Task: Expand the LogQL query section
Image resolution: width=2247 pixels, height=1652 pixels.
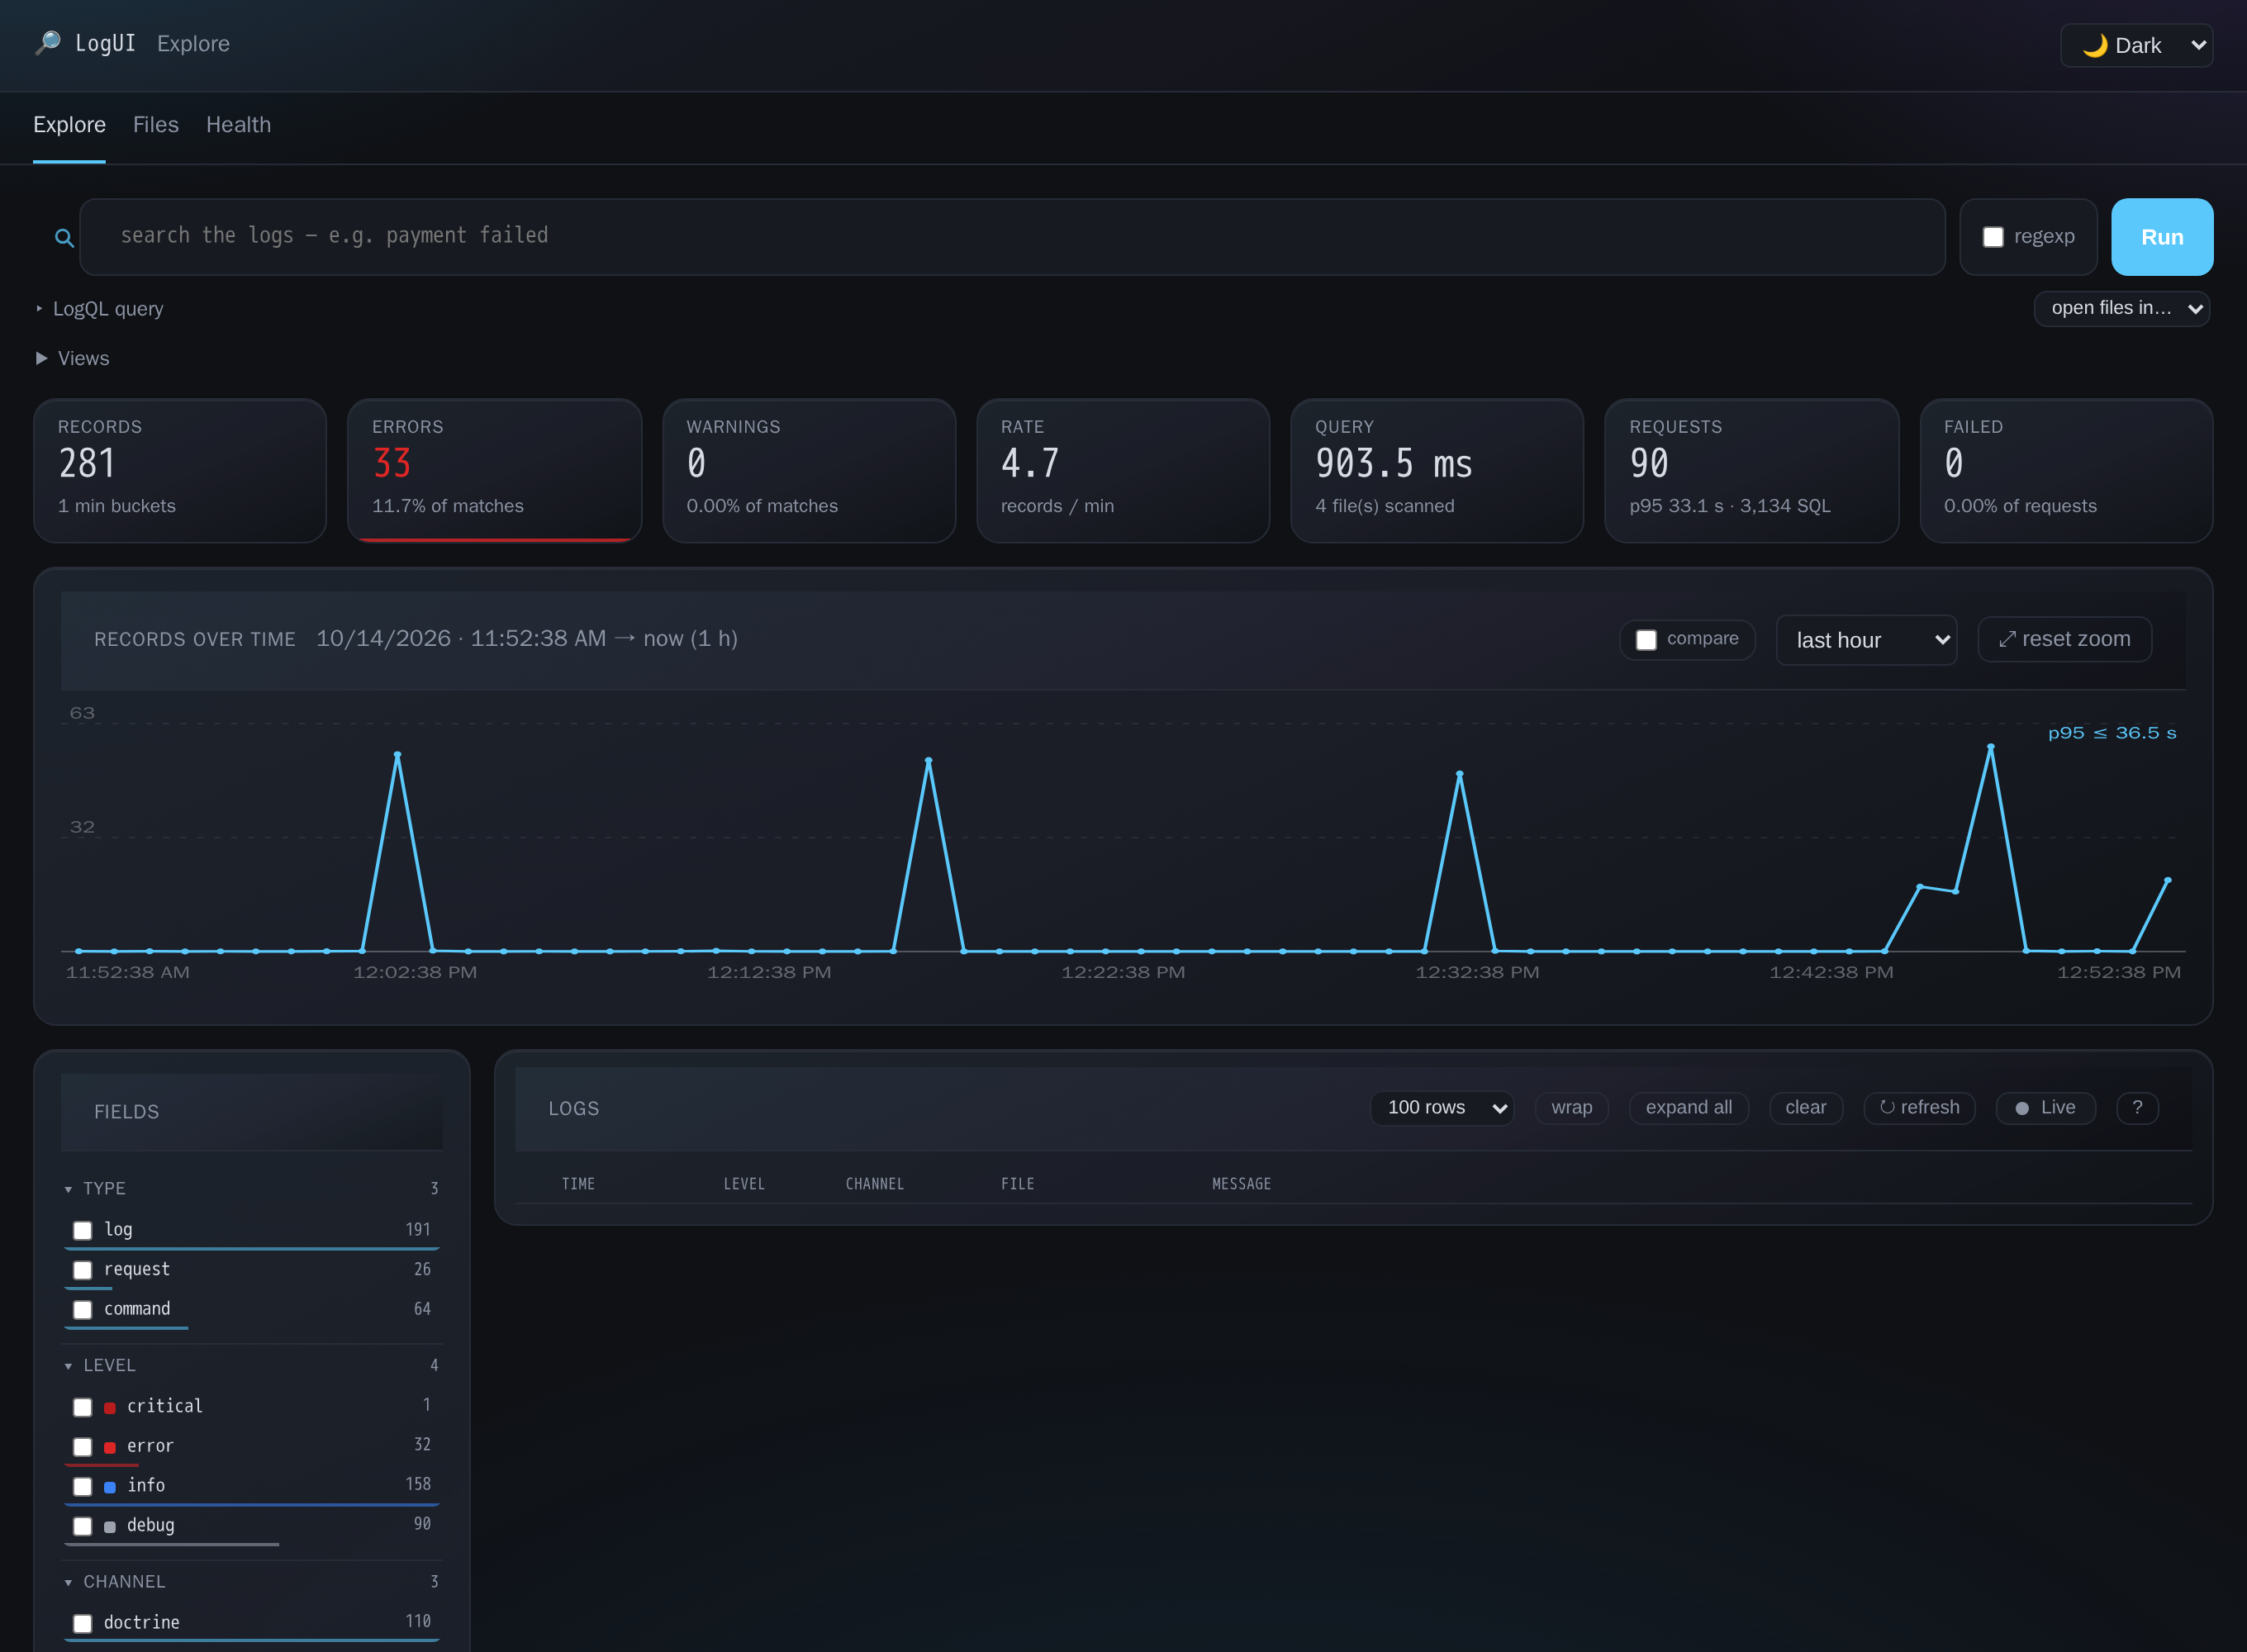Action: 100,308
